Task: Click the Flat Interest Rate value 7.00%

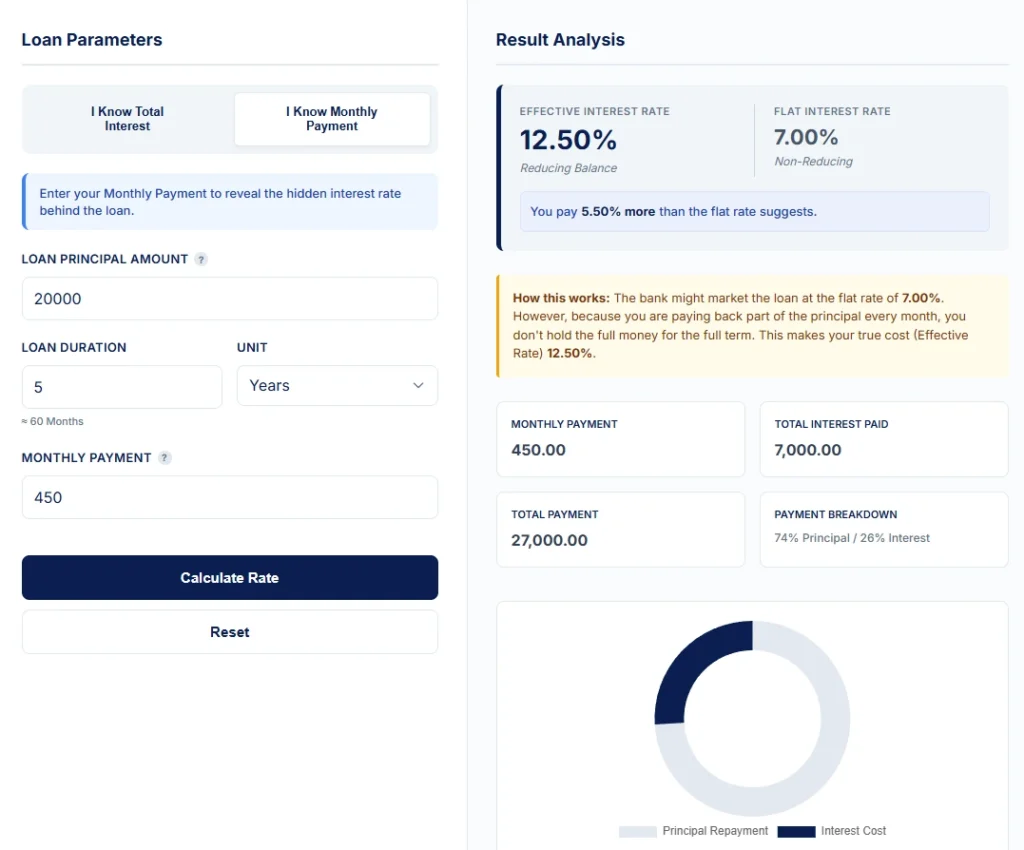Action: [x=806, y=137]
